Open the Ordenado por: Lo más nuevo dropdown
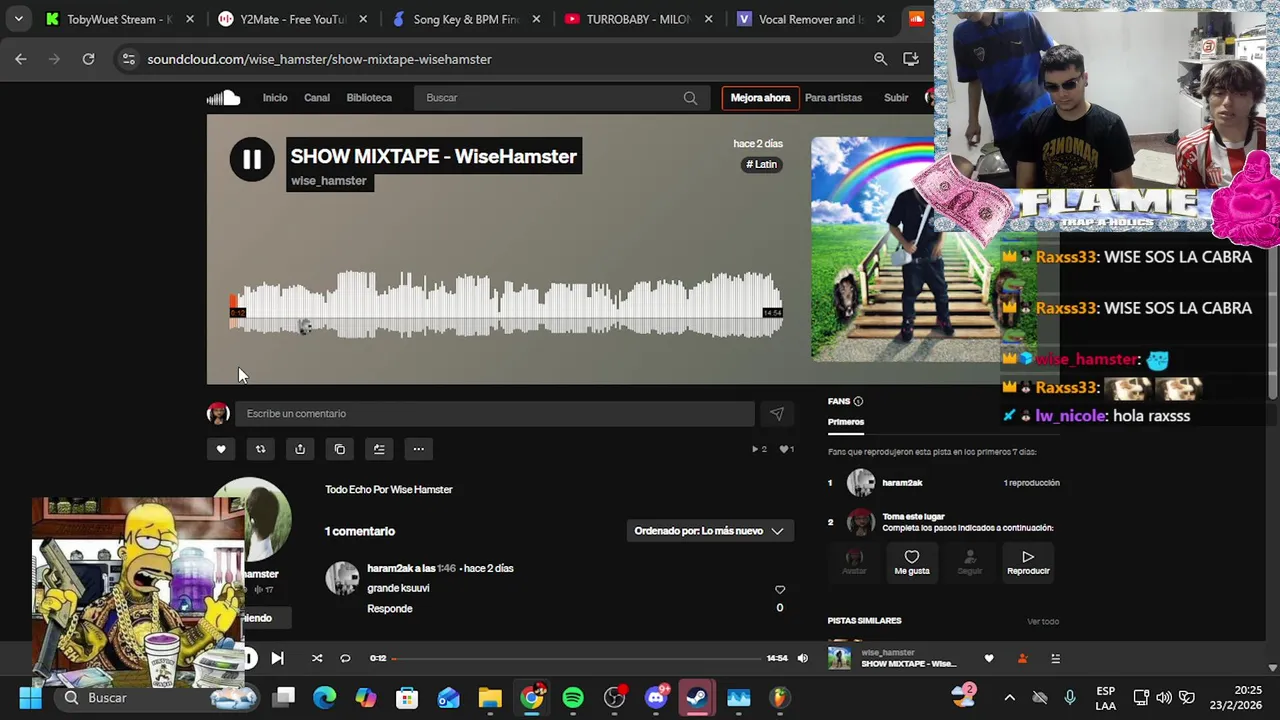This screenshot has height=720, width=1280. click(x=709, y=531)
